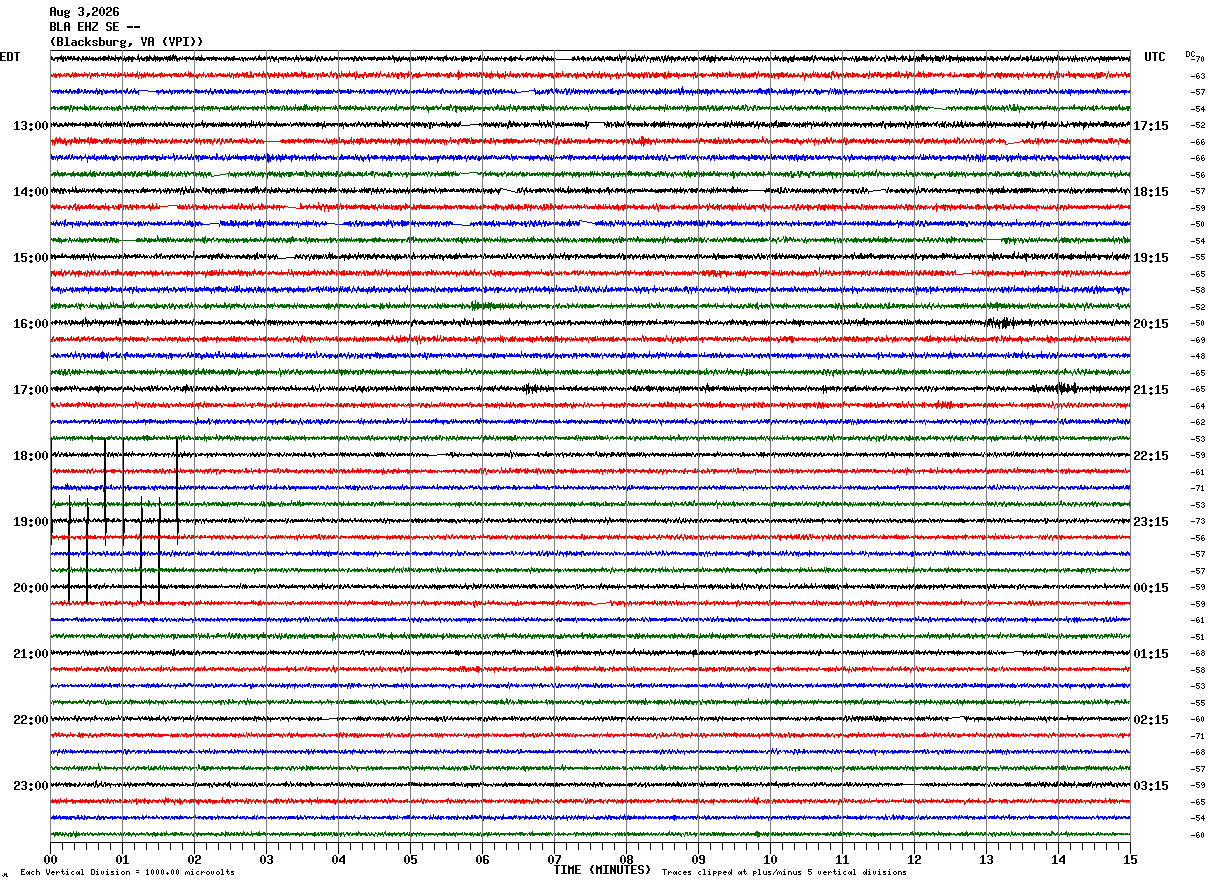This screenshot has width=1210, height=886.
Task: Click the DC offset value -48
Action: coord(1198,356)
